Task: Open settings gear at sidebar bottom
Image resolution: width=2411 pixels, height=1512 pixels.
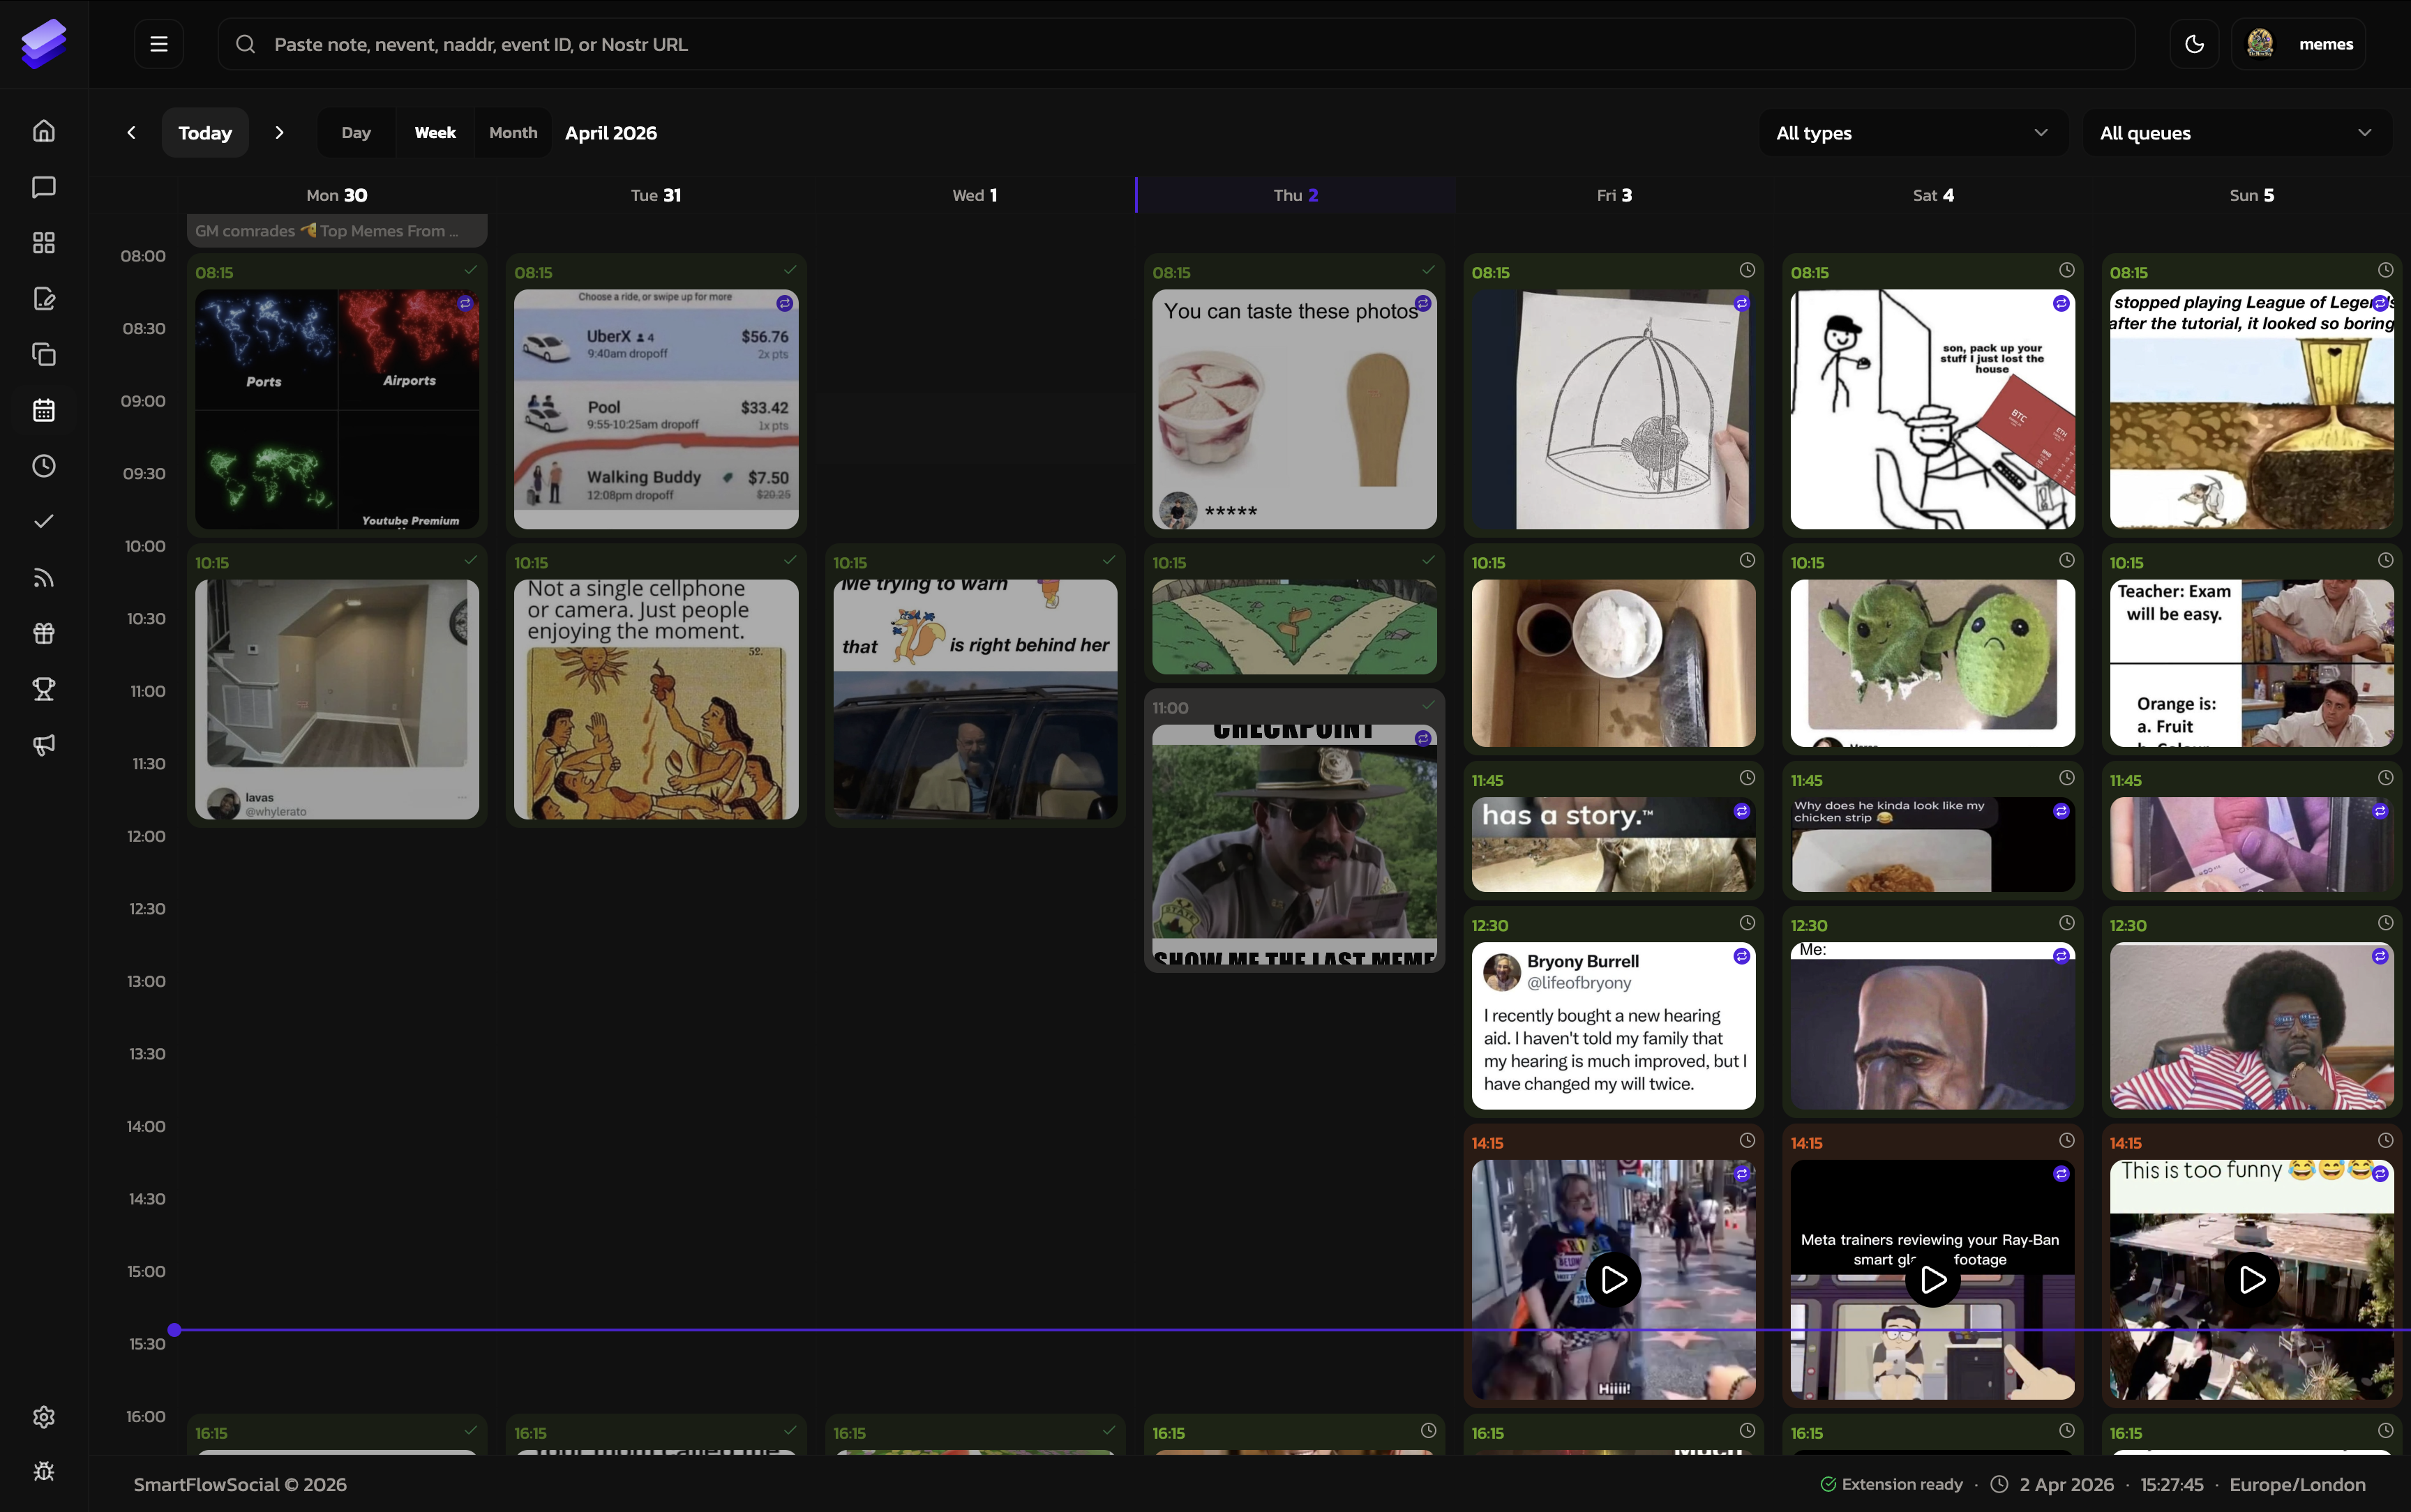Action: [x=44, y=1417]
